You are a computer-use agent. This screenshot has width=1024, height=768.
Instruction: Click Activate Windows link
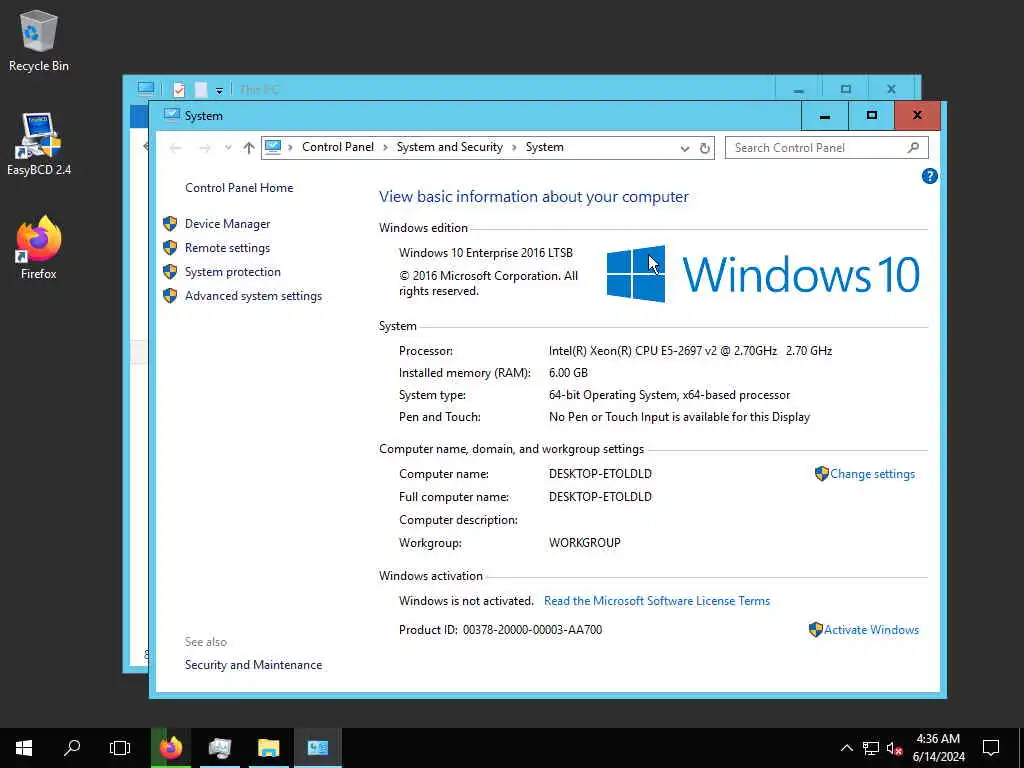point(871,630)
